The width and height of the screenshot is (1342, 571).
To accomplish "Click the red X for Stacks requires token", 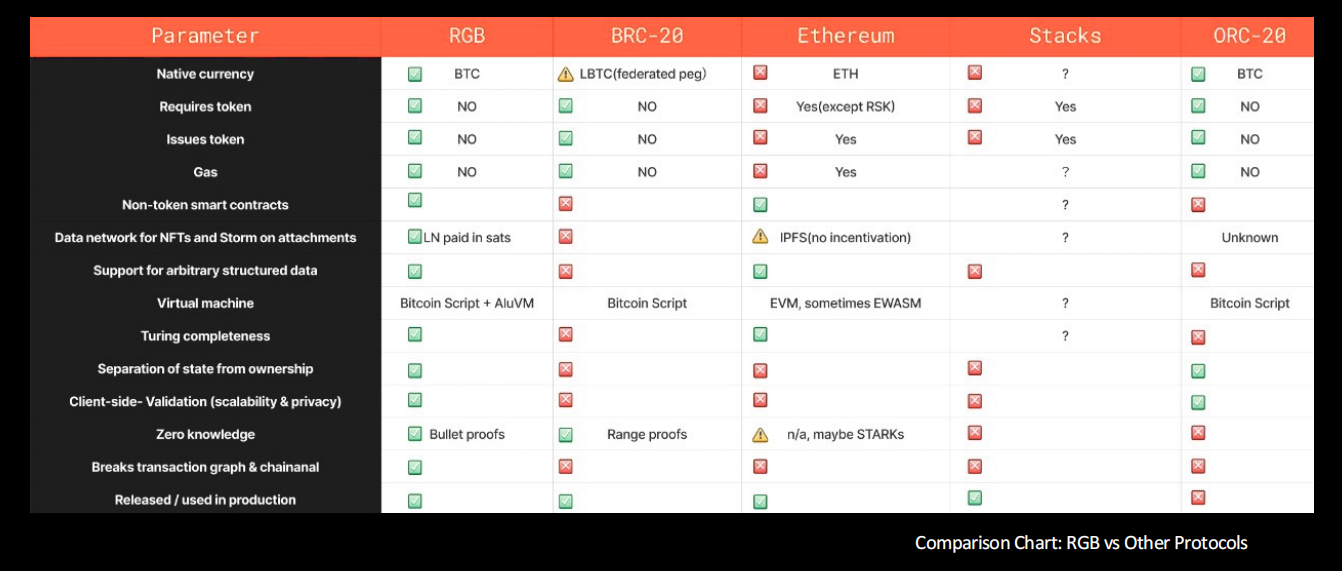I will pos(975,105).
